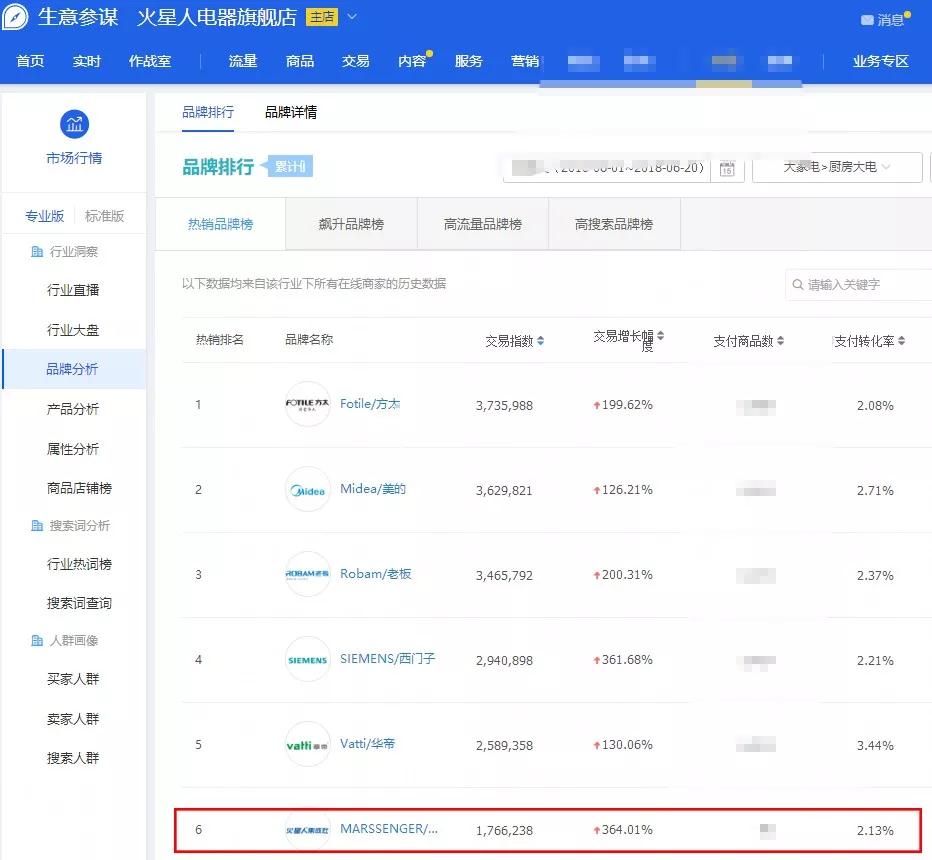
Task: Open 行业热词榜 in the sidebar
Action: click(x=80, y=564)
